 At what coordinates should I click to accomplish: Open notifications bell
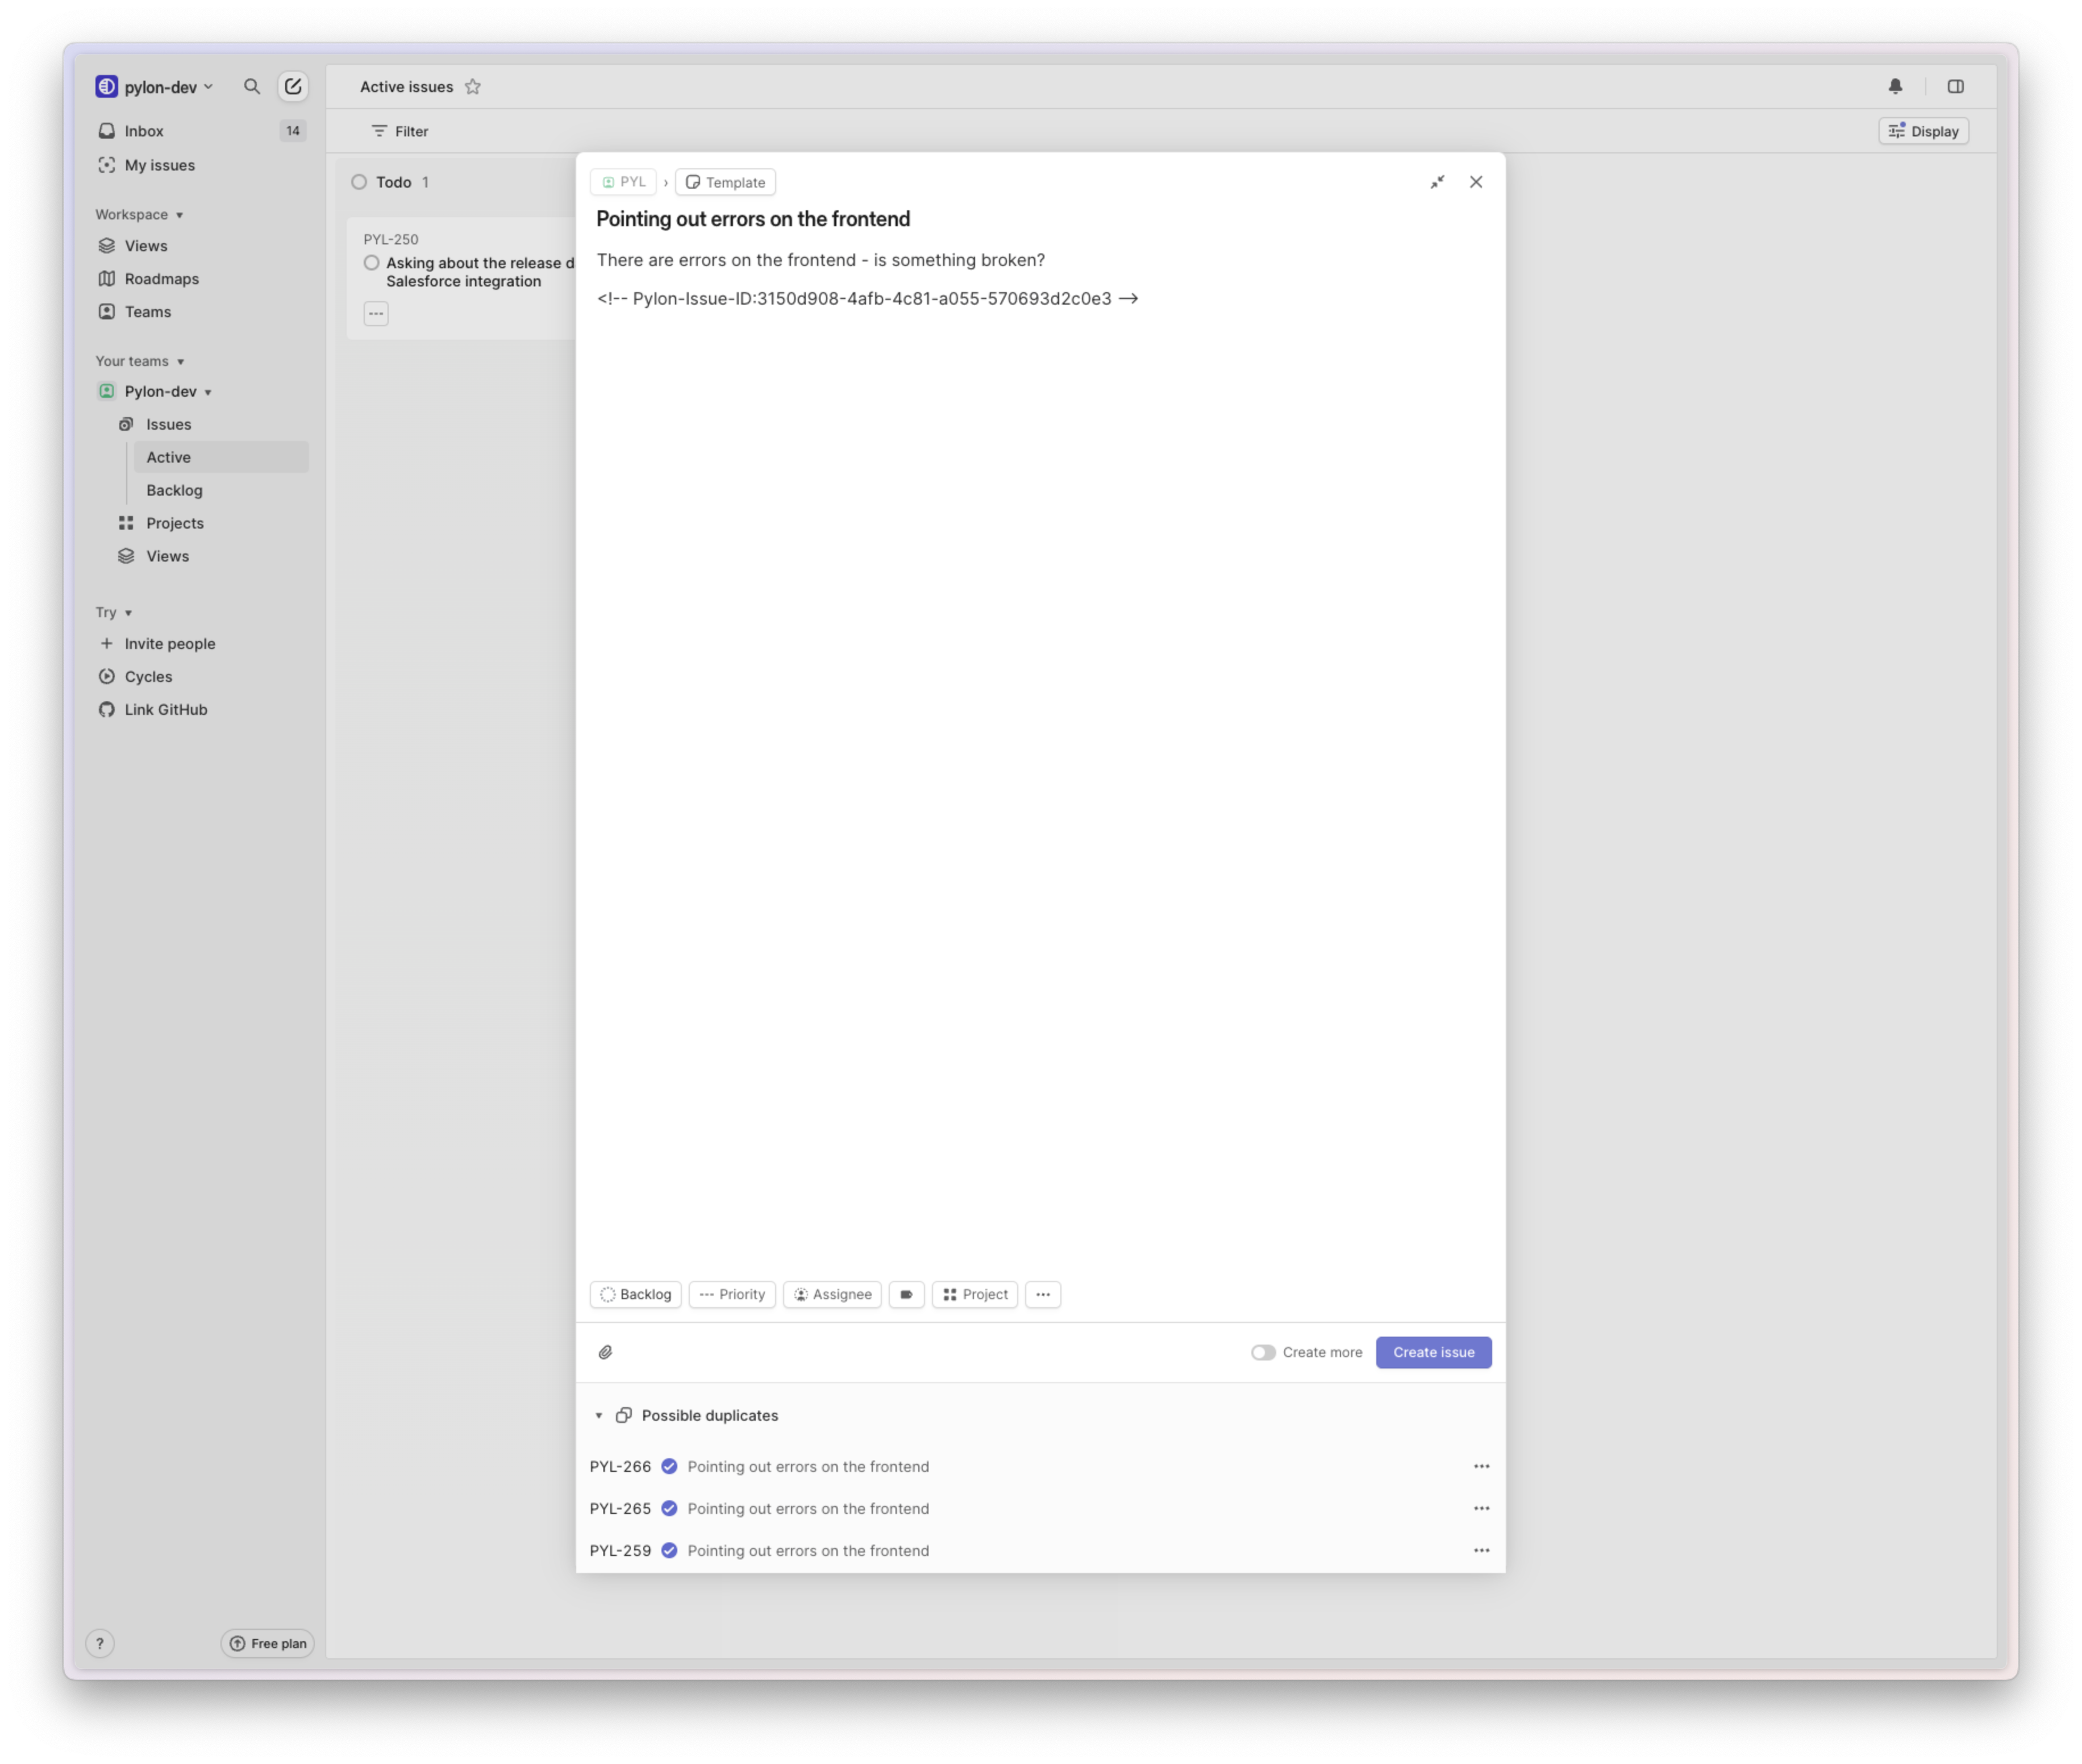[x=1896, y=86]
